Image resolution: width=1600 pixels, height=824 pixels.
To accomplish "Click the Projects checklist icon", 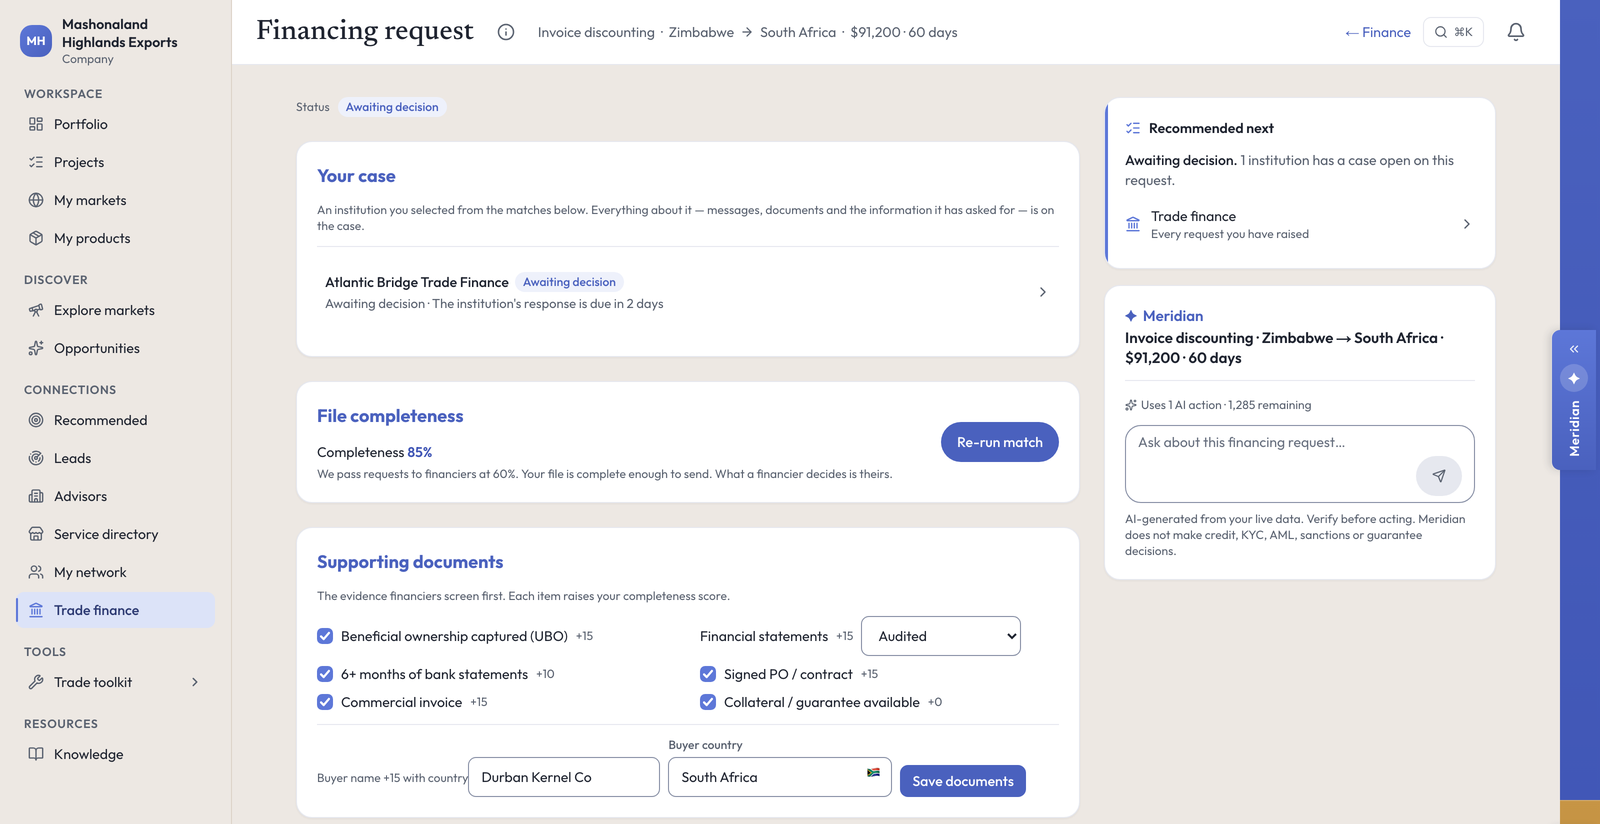I will (x=36, y=162).
